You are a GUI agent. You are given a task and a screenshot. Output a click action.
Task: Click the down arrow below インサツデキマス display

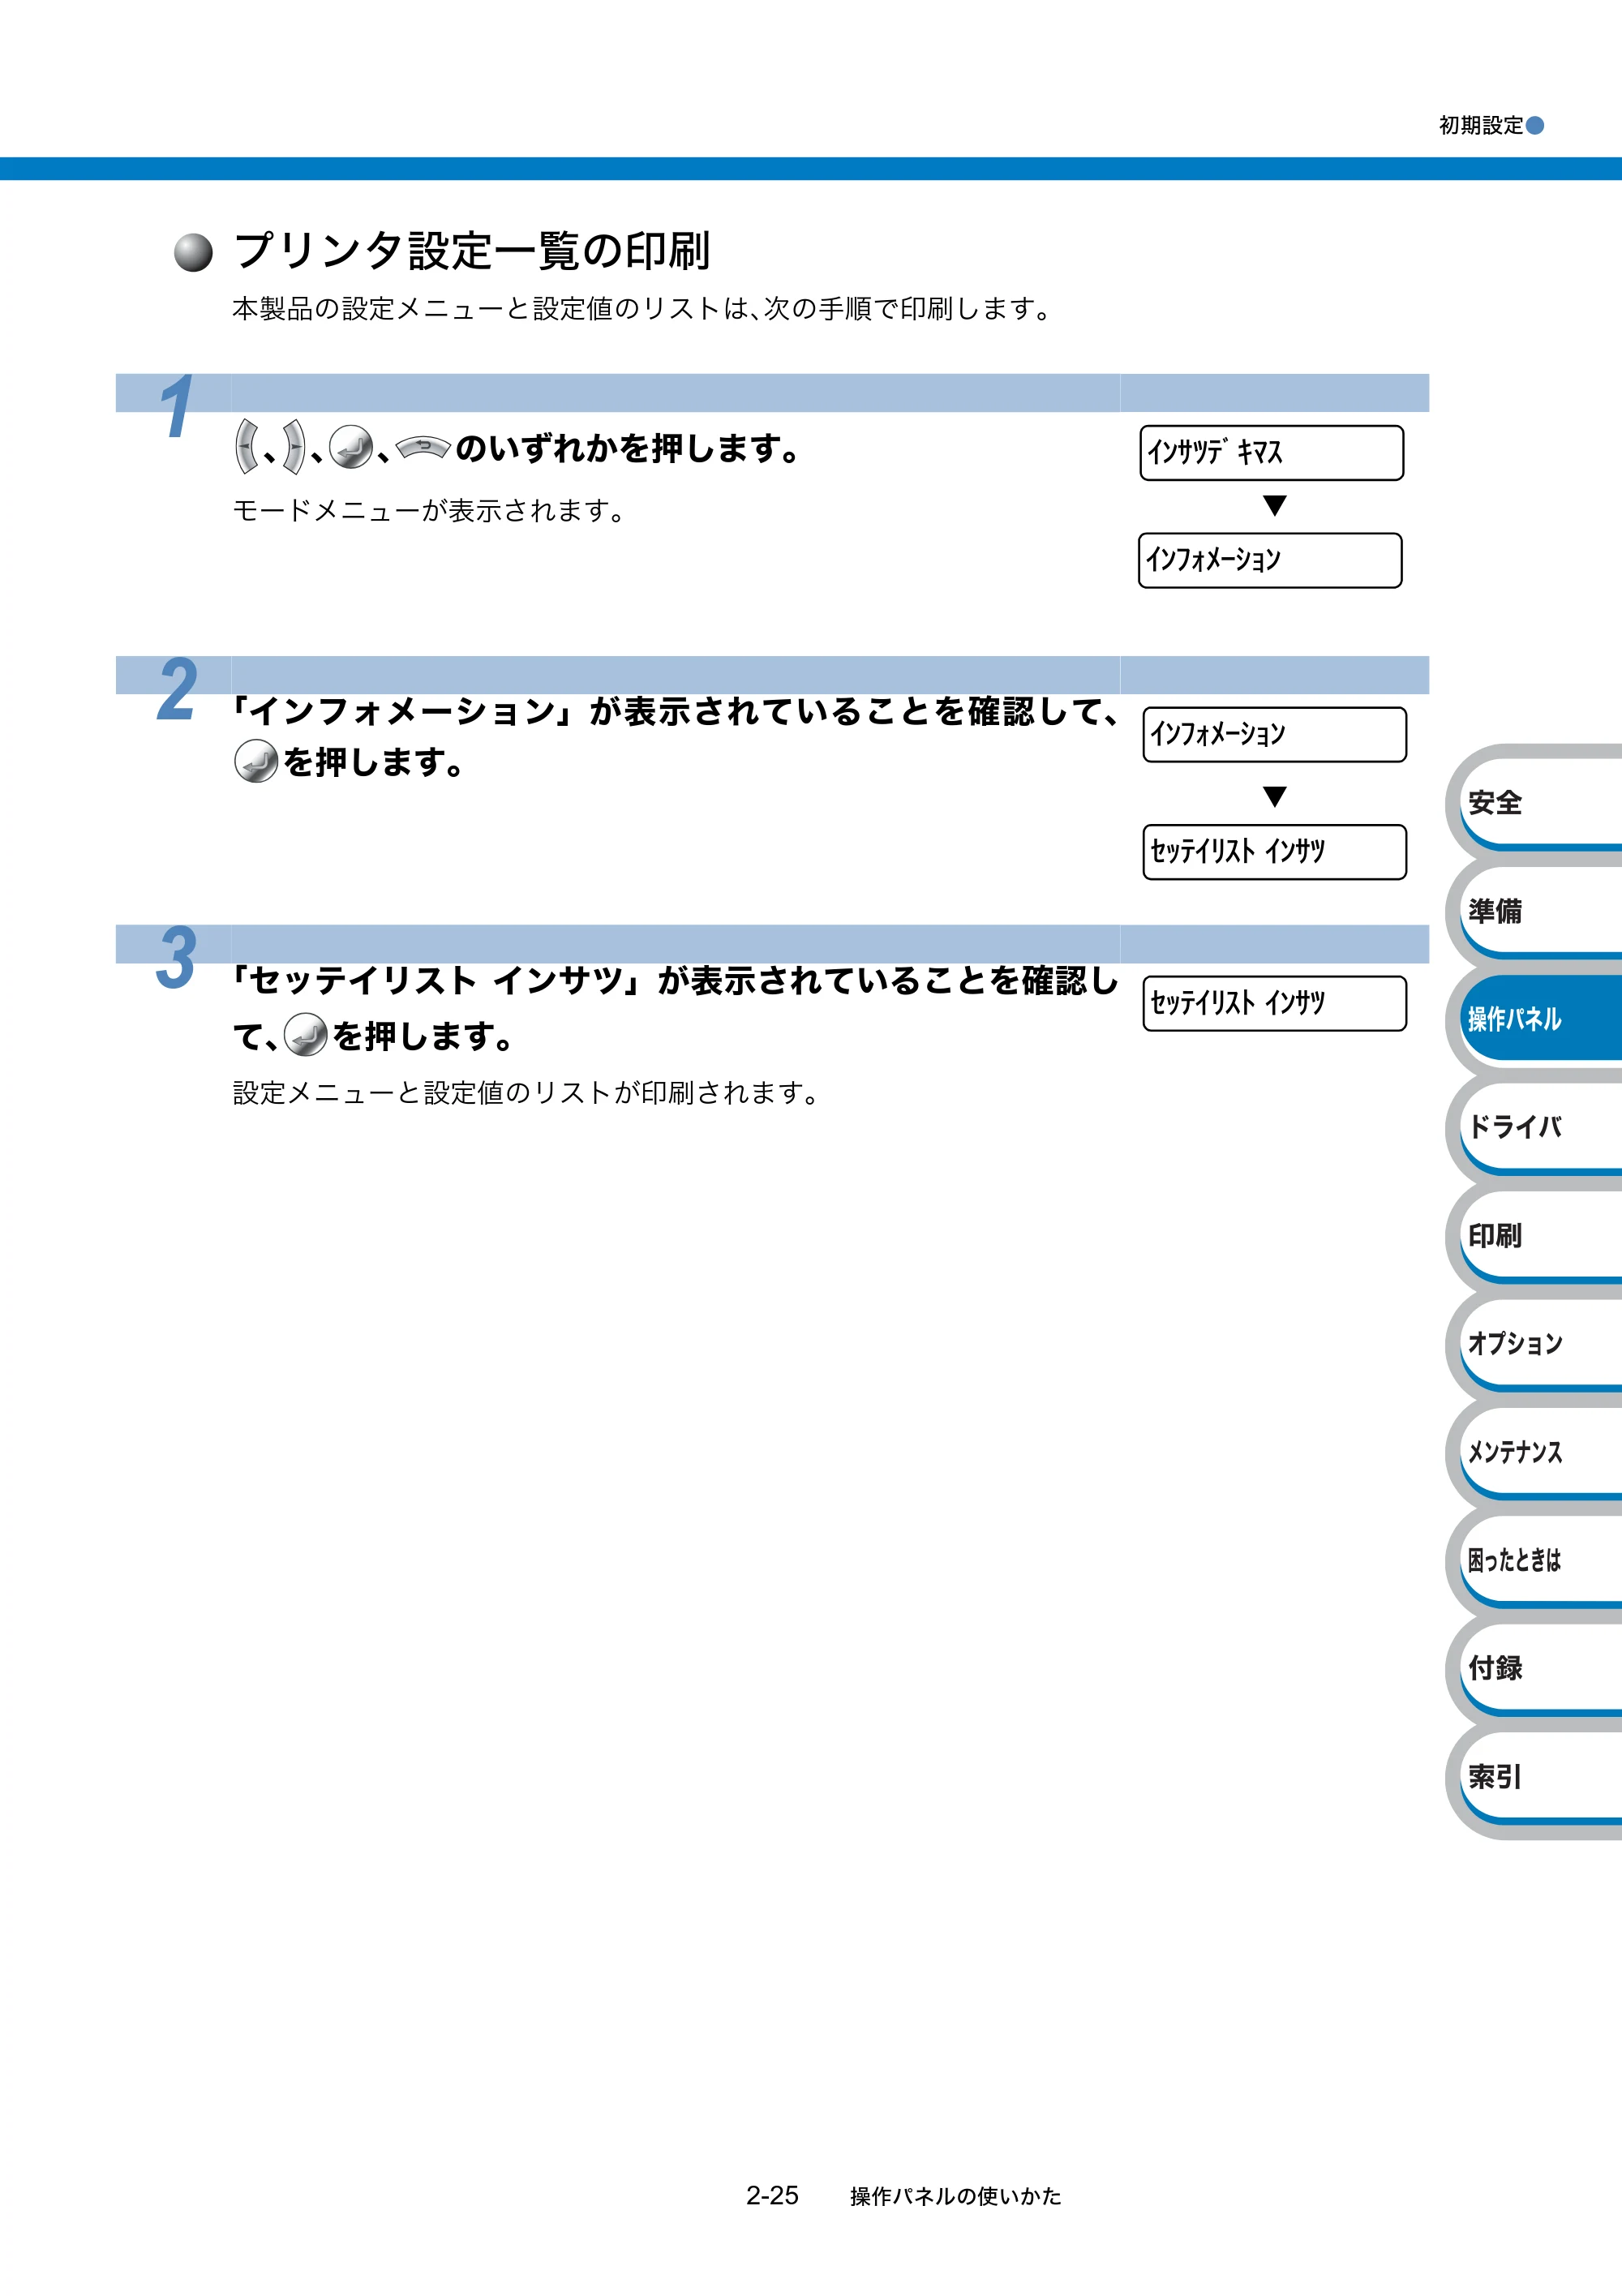pos(1274,505)
